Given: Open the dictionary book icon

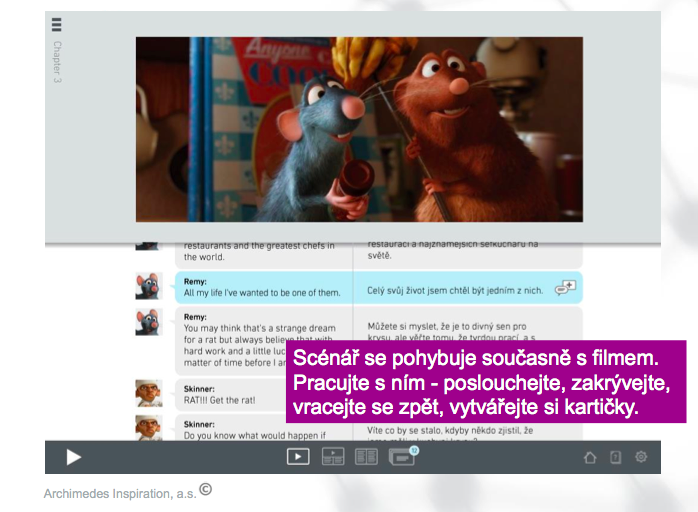Looking at the screenshot, I should click(616, 457).
